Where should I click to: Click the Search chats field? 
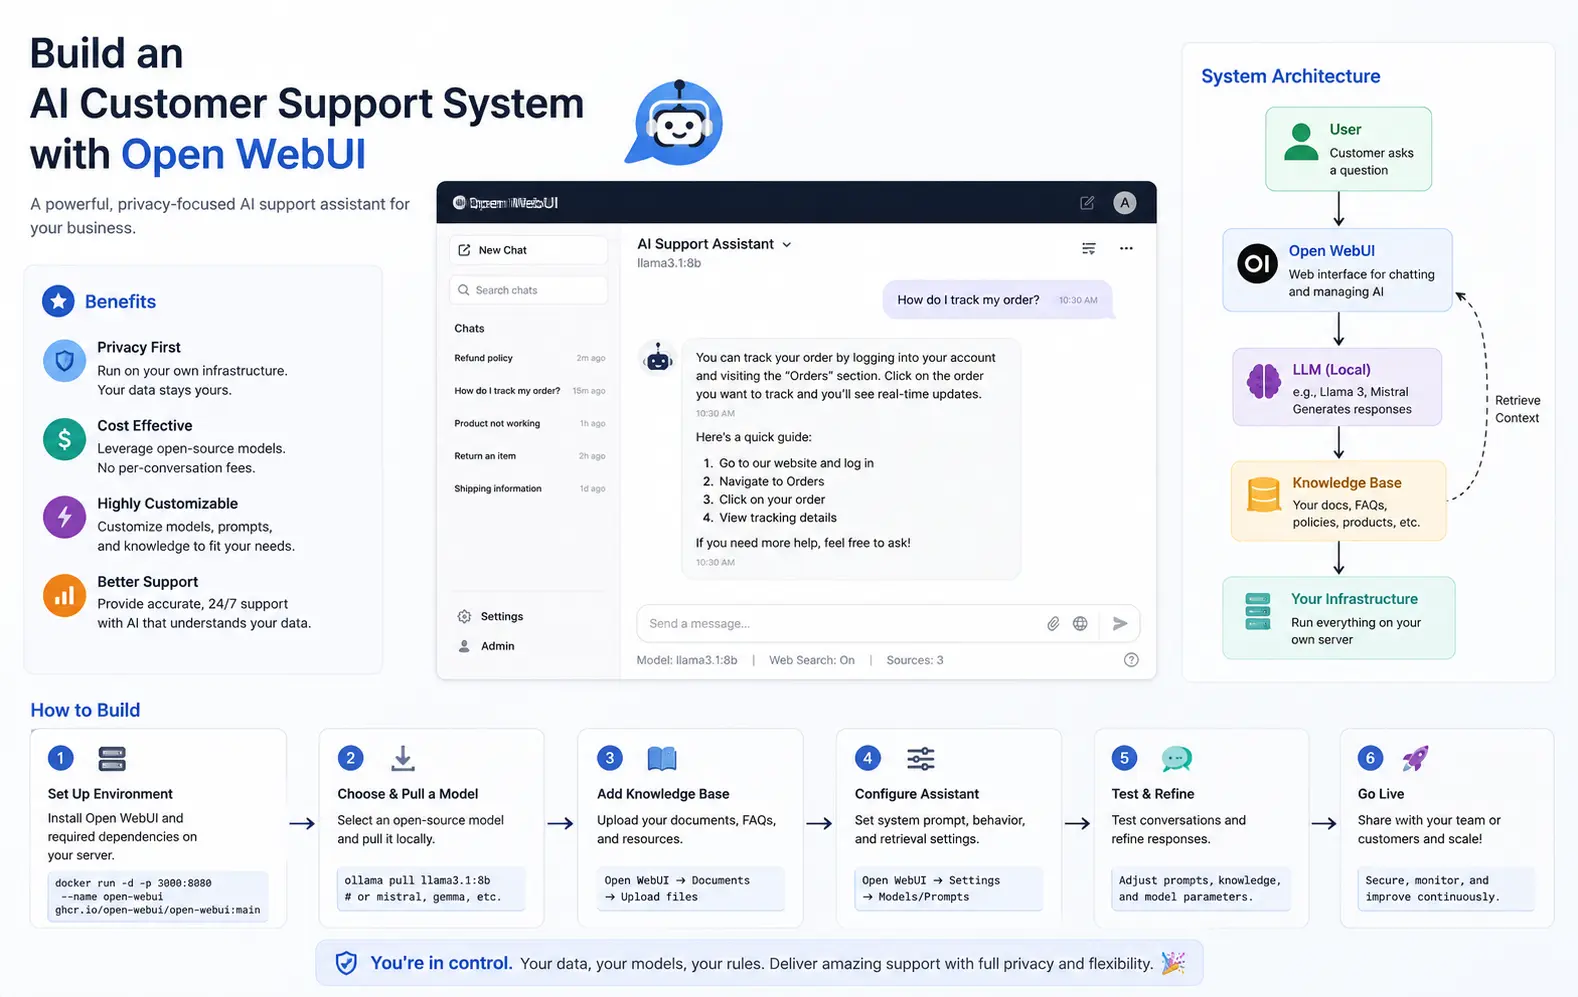(x=528, y=290)
